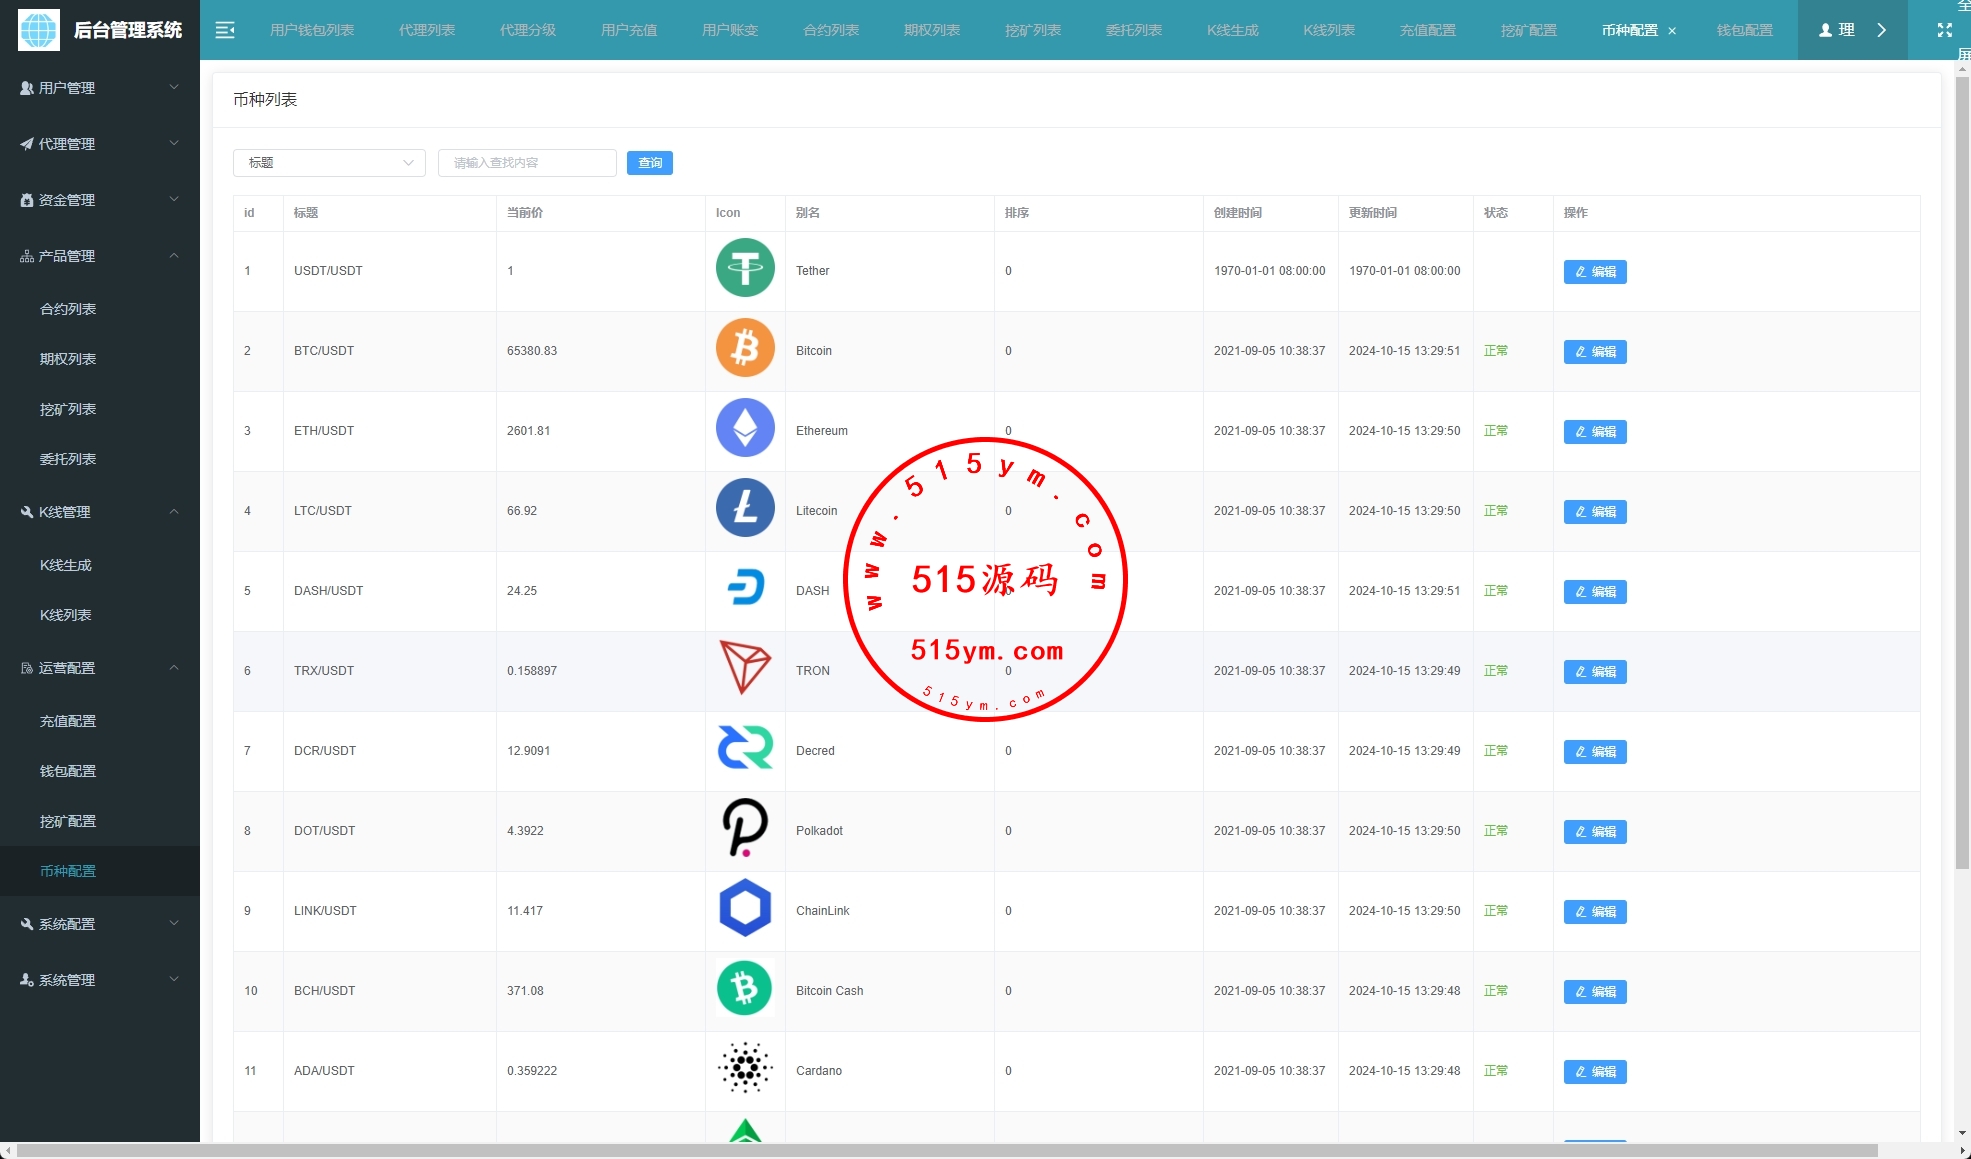The image size is (1971, 1159).
Task: Switch to the 合约列表 top tab
Action: [x=831, y=30]
